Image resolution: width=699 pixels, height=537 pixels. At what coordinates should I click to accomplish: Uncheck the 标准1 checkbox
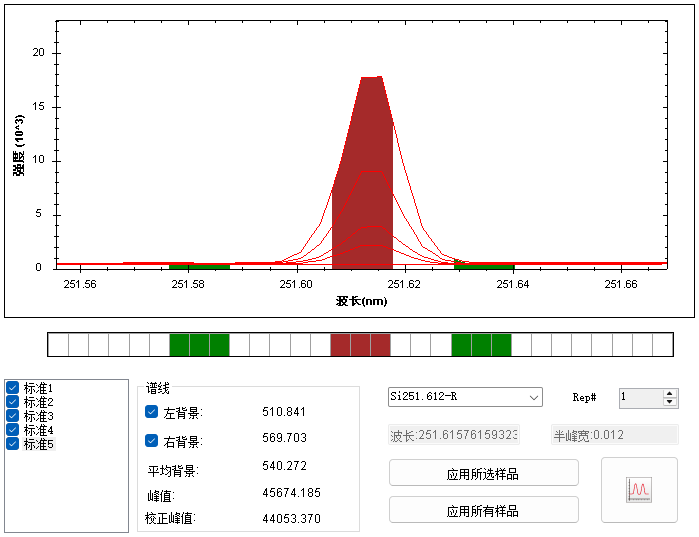click(12, 388)
